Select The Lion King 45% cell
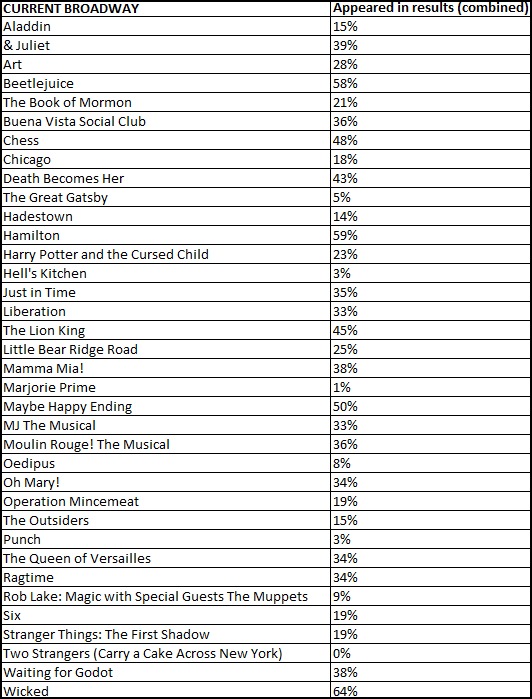532x699 pixels. tap(430, 330)
